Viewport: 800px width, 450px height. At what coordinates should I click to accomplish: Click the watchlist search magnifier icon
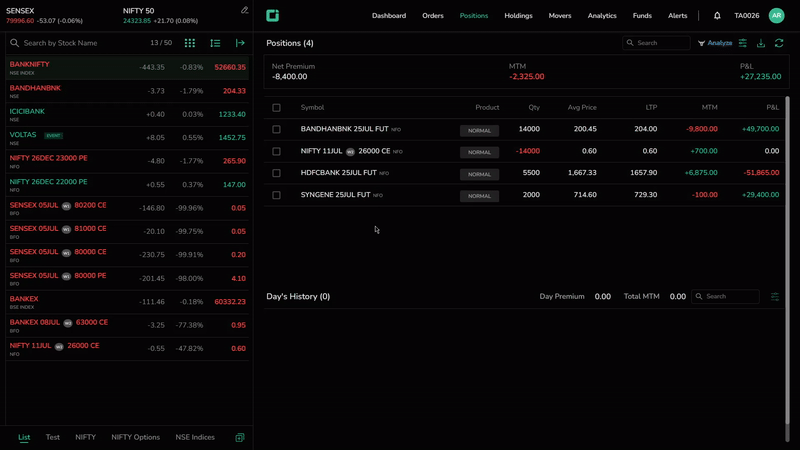[x=14, y=43]
